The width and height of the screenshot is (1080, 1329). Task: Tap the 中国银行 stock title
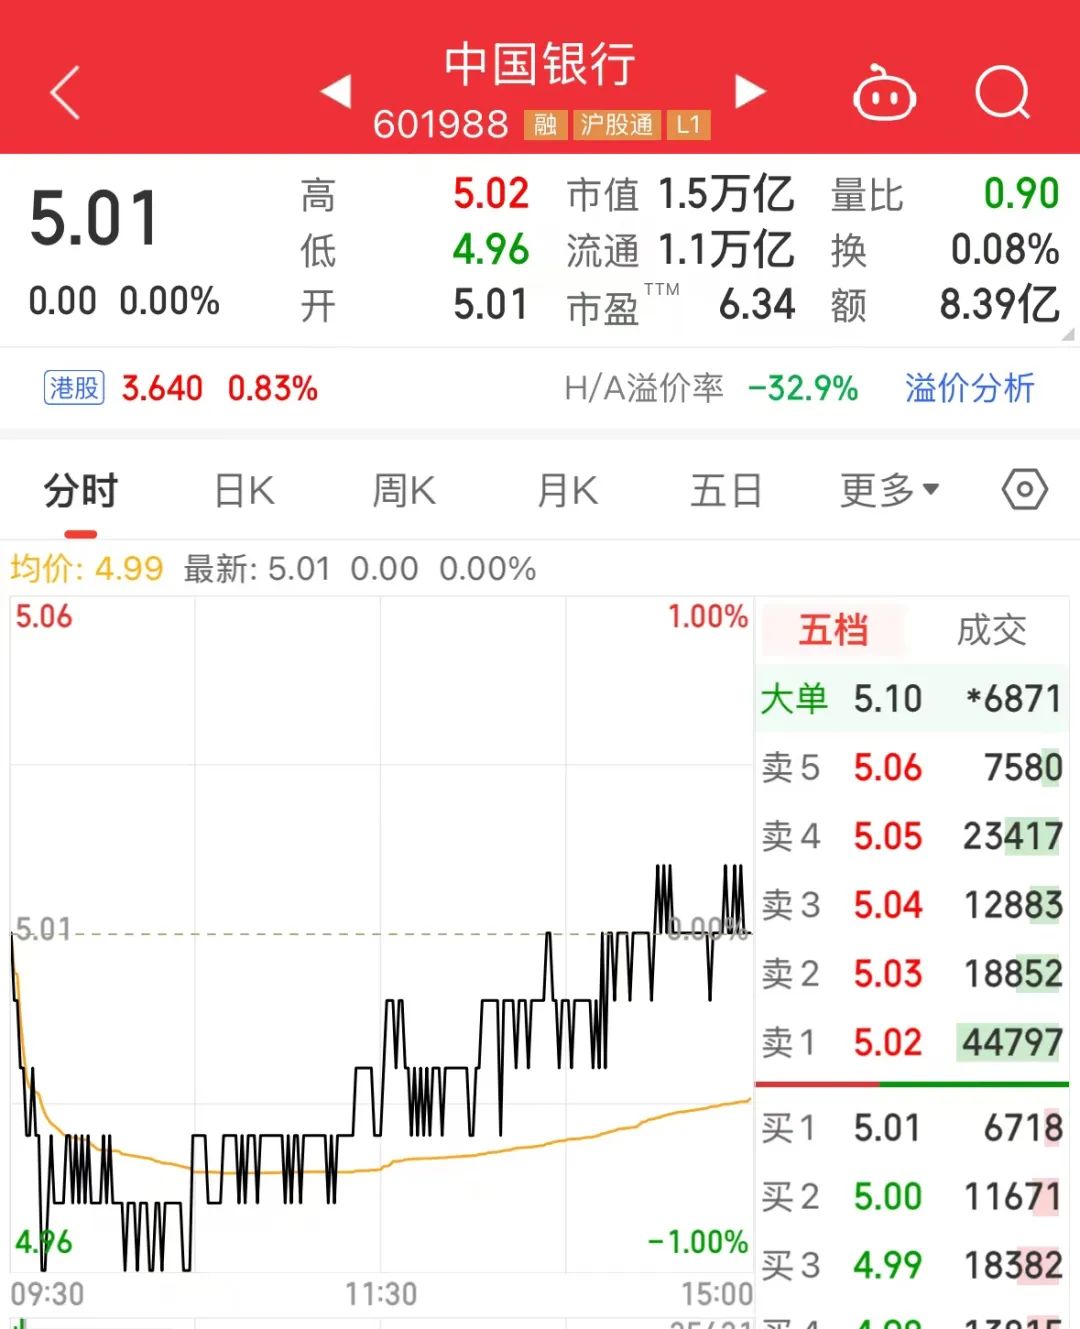pos(540,64)
